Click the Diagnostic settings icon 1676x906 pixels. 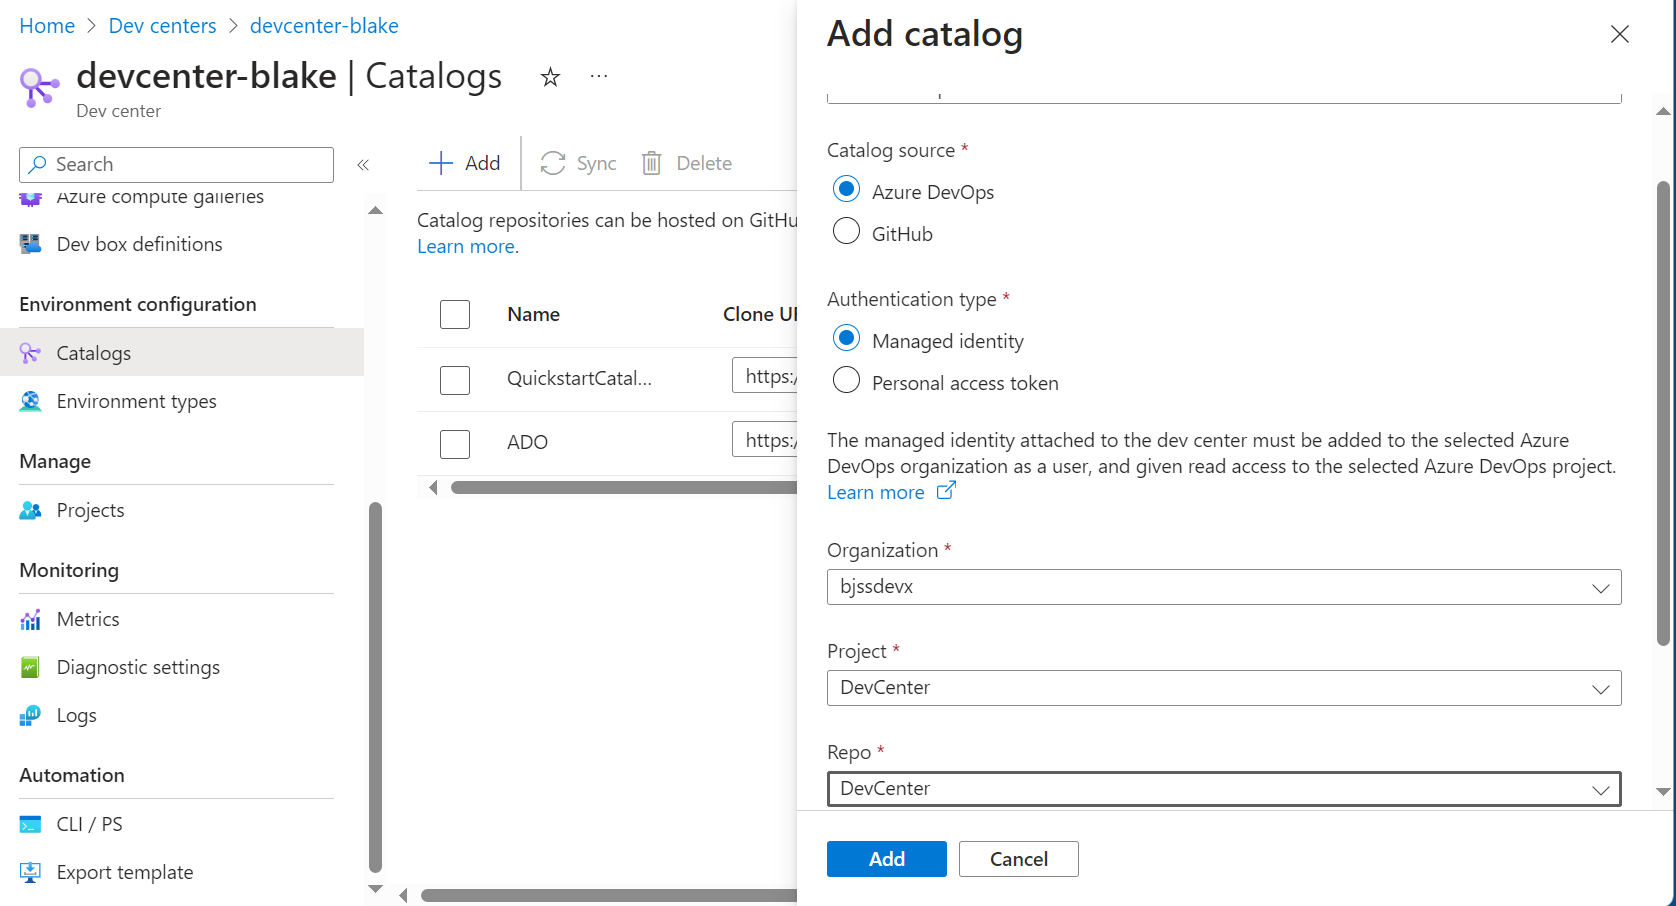pos(31,667)
